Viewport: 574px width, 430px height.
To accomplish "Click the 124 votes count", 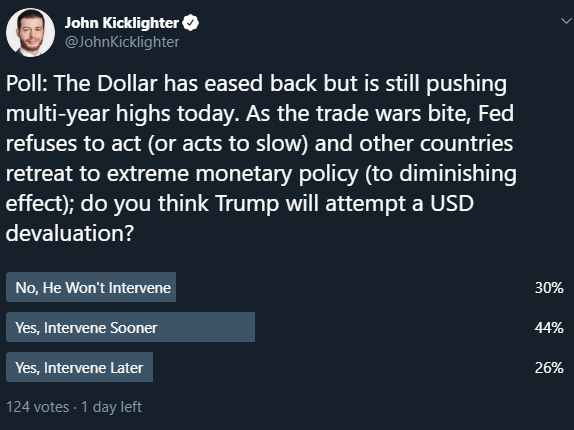I will [38, 407].
